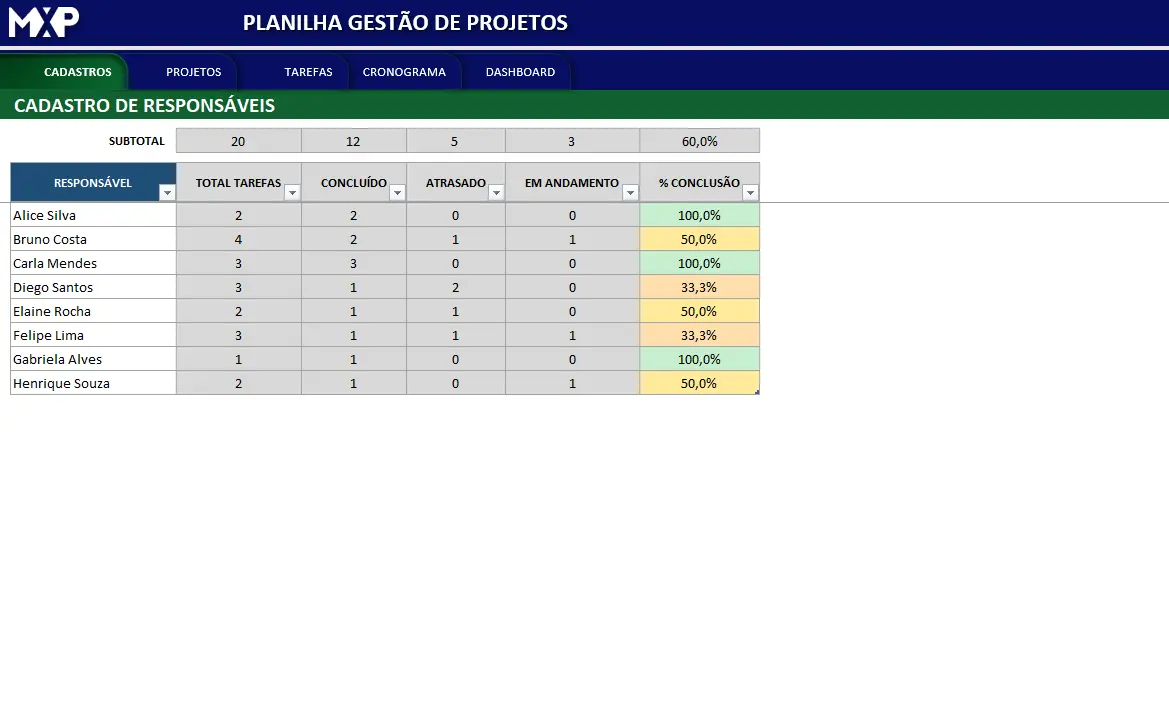This screenshot has width=1169, height=701.
Task: Select Bruno Costa's 50,0% conclusion cell
Action: click(699, 239)
